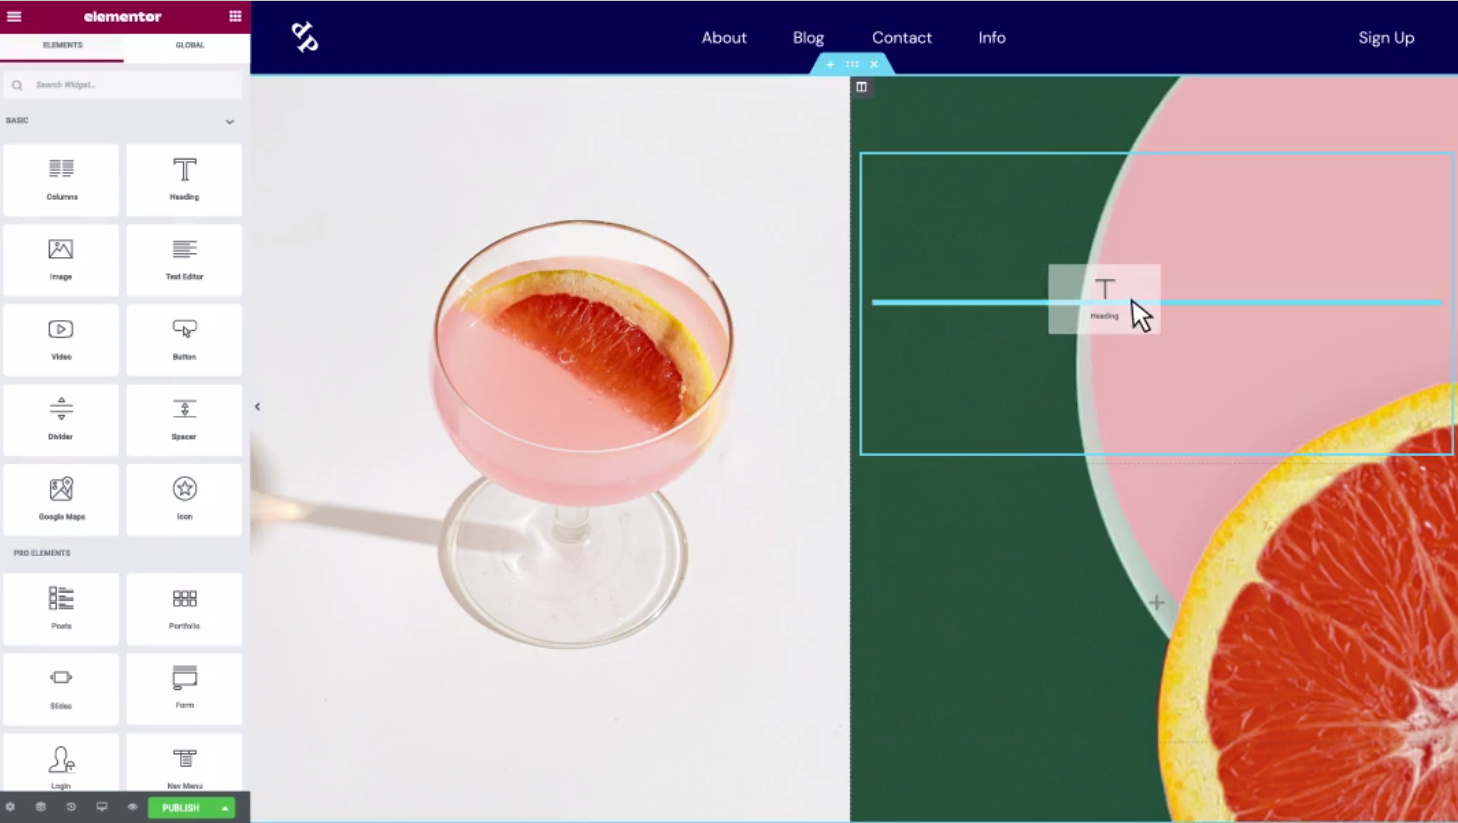Open the revision history icon

[71, 807]
